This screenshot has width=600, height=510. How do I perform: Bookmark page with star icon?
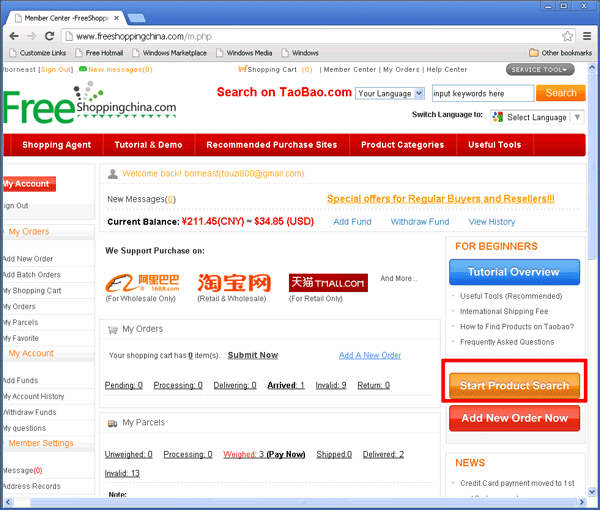pos(567,37)
